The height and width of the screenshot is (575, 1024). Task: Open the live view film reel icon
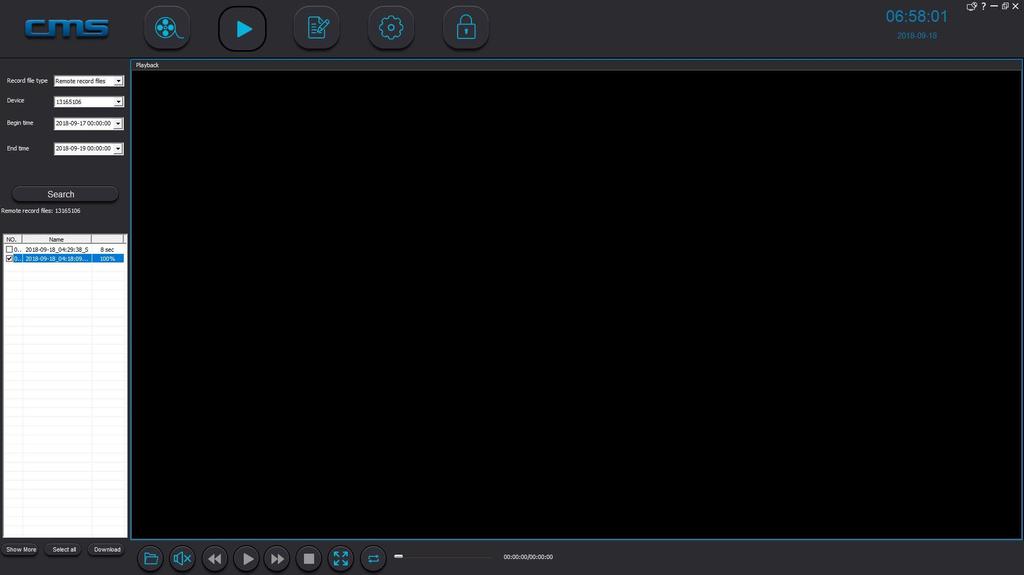click(167, 28)
